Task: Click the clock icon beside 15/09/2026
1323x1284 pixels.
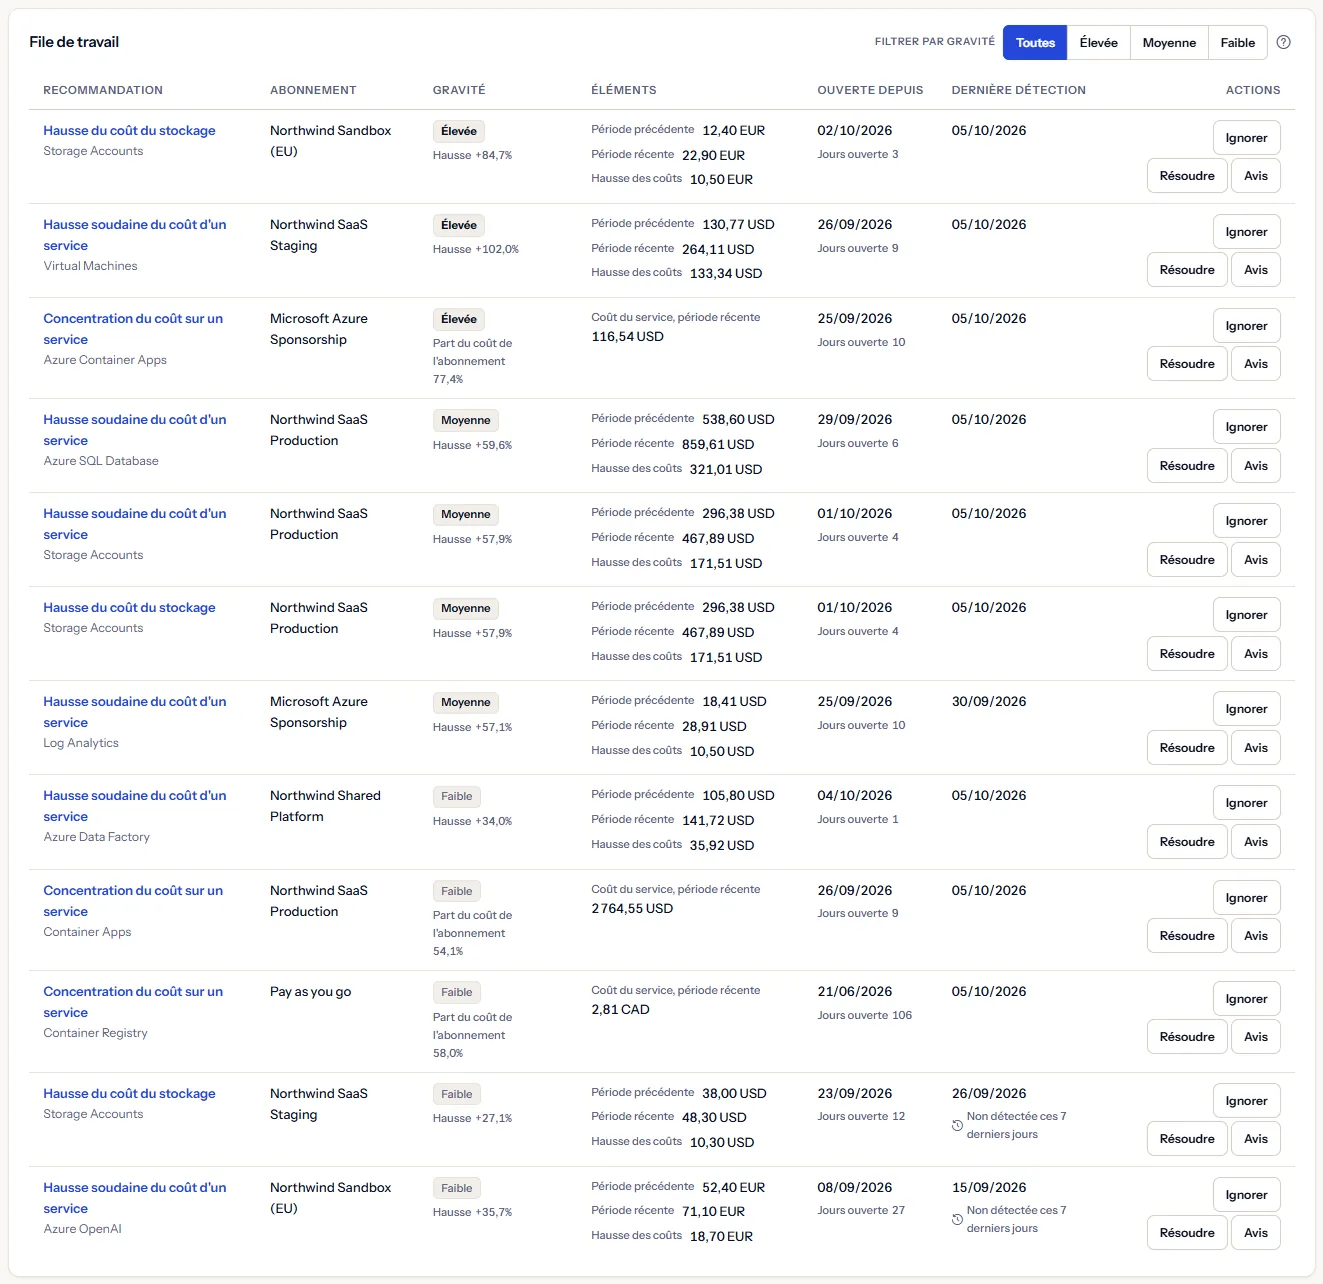Action: (x=957, y=1220)
